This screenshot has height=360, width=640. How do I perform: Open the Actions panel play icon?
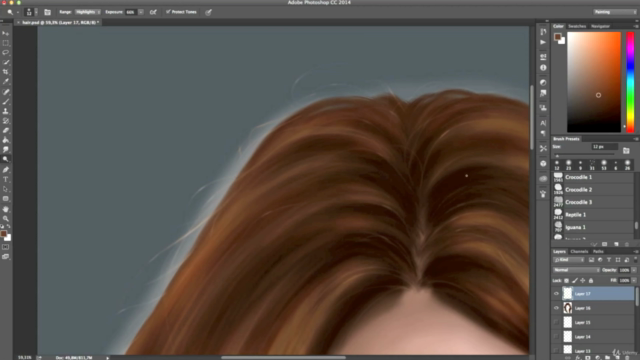click(543, 42)
